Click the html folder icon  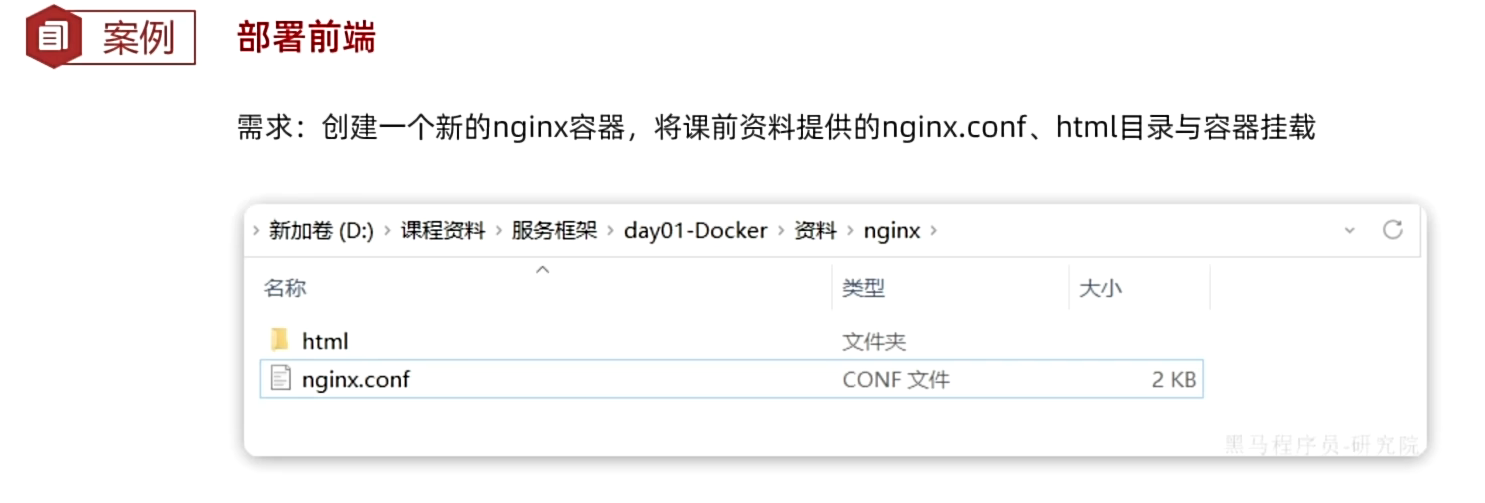point(280,340)
